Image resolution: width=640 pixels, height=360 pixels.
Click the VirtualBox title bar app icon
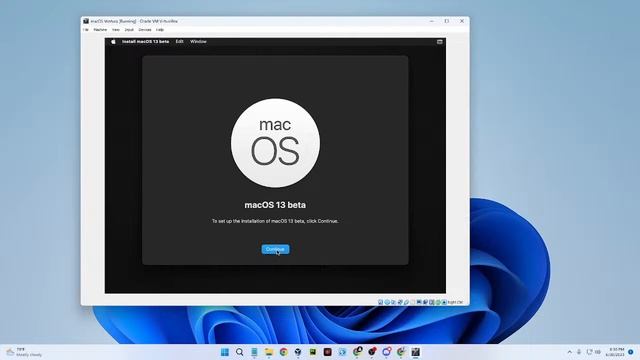coord(86,21)
